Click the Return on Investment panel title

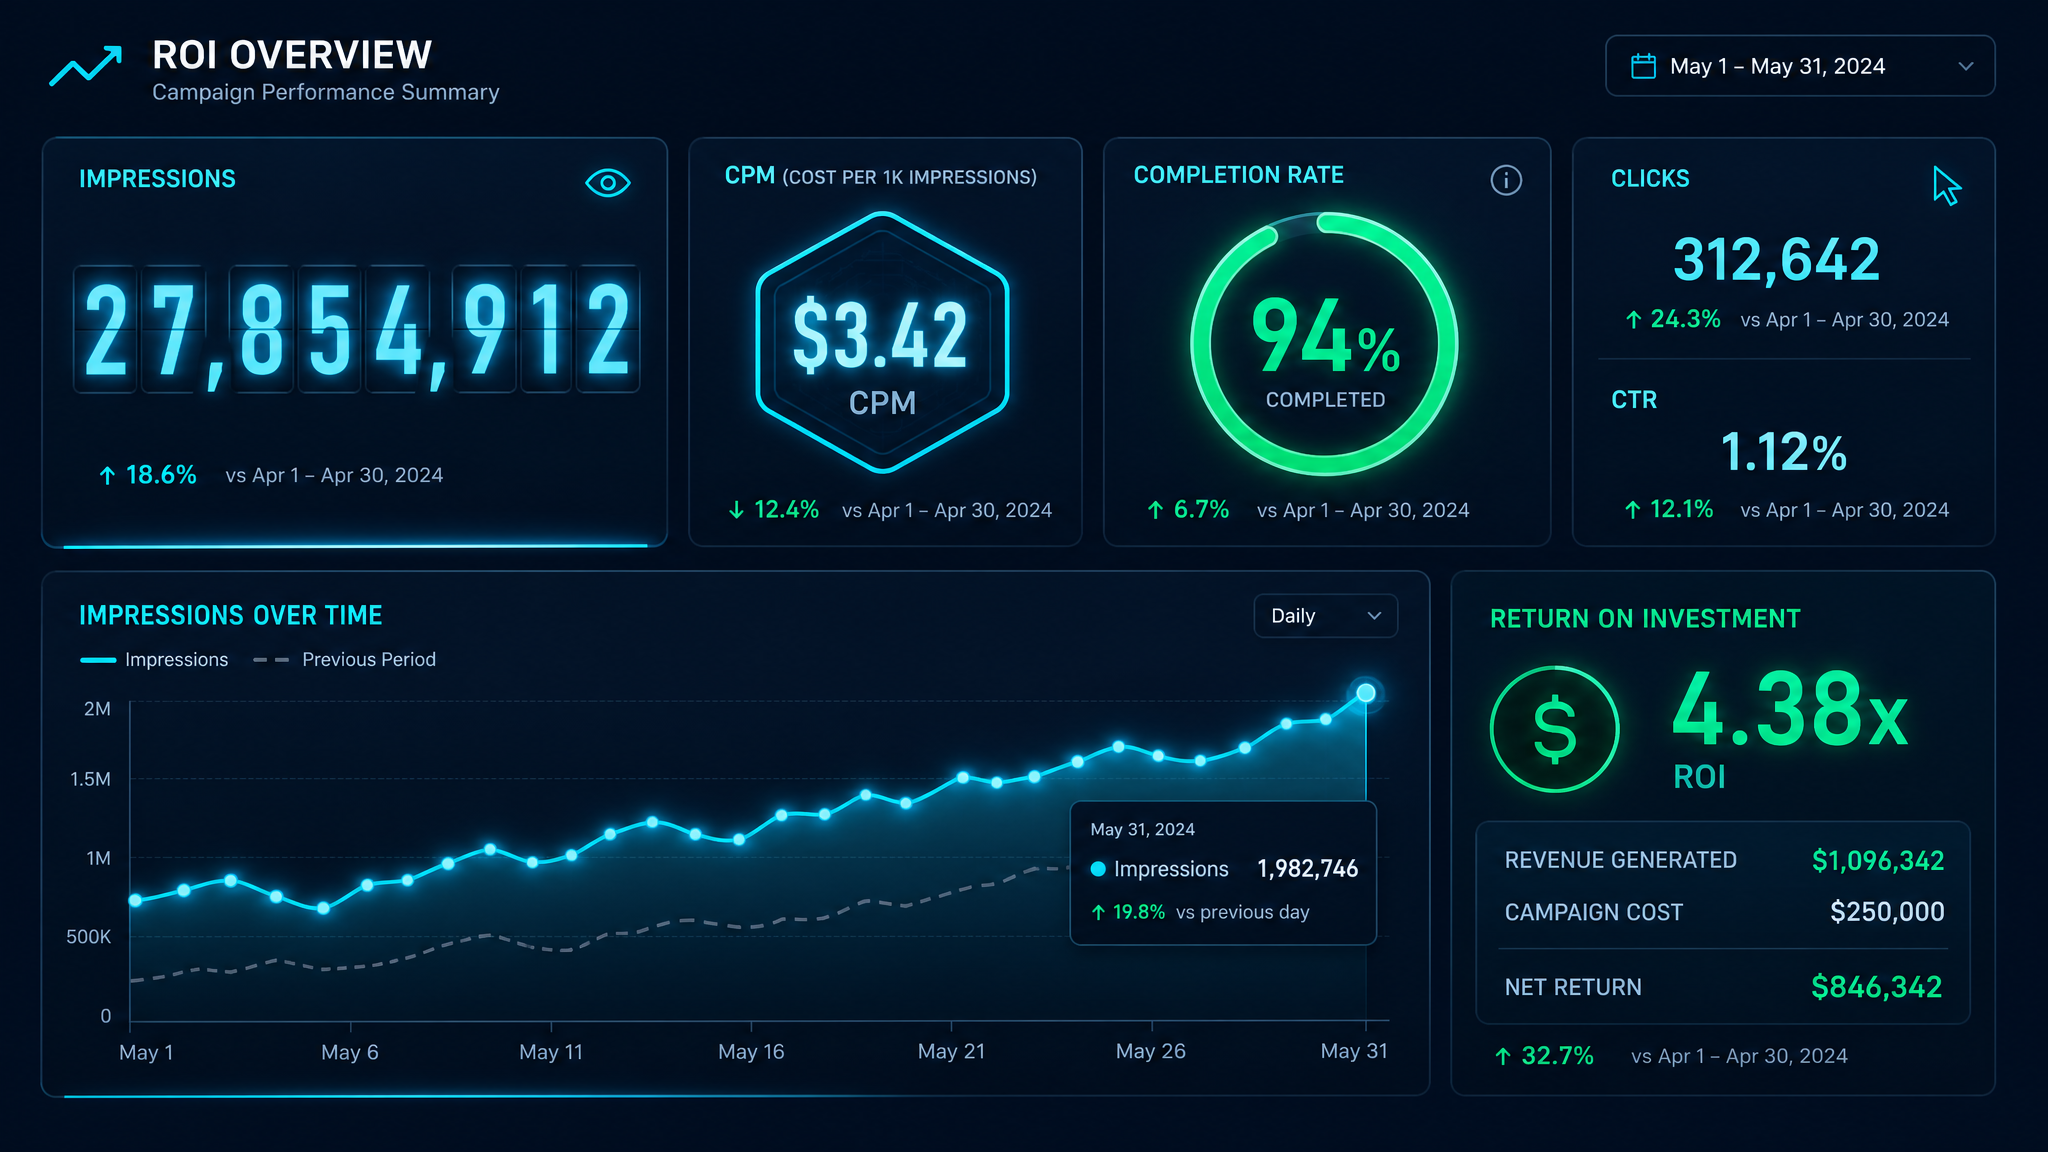(x=1645, y=619)
